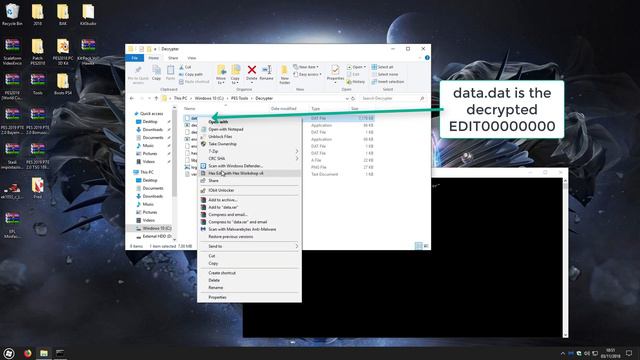Image resolution: width=640 pixels, height=360 pixels.
Task: Expand address bar previous locations dropdown
Action: [347, 98]
